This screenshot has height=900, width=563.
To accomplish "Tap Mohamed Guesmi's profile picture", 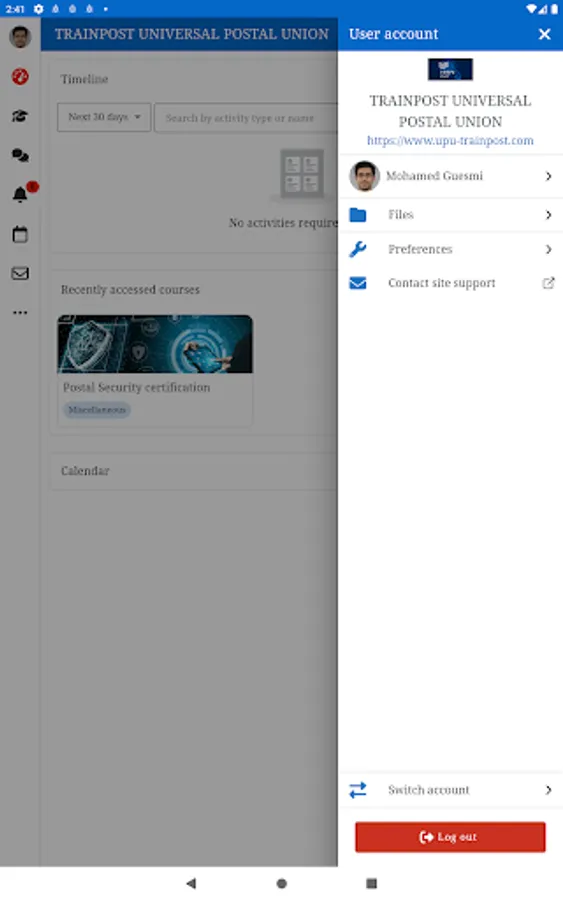I will (x=364, y=176).
